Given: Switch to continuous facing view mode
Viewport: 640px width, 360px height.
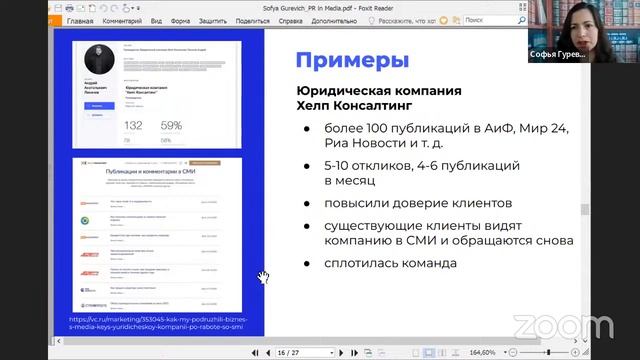Looking at the screenshot, I should coord(456,353).
